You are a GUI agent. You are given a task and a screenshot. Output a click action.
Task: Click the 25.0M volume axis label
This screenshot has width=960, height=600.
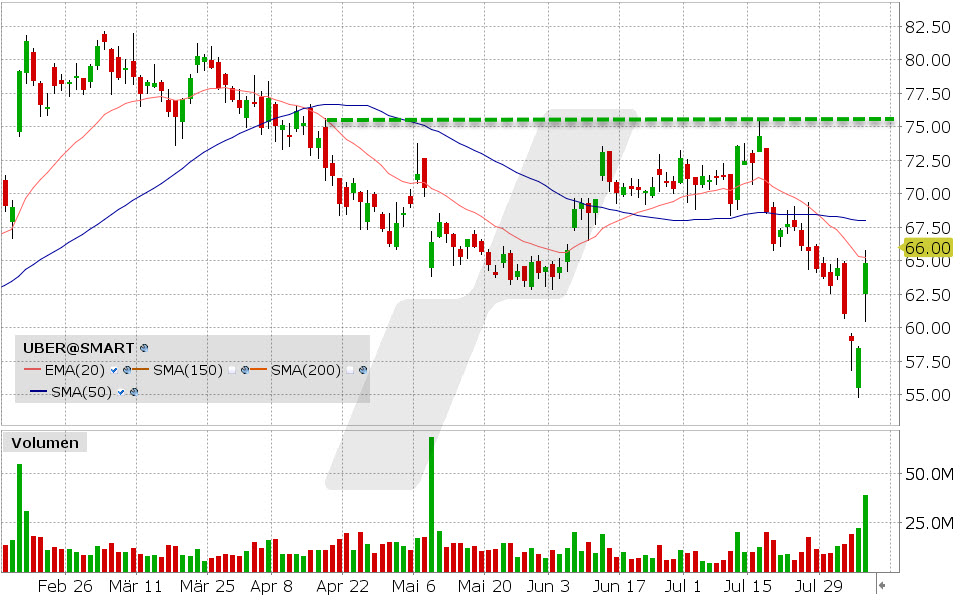point(929,523)
